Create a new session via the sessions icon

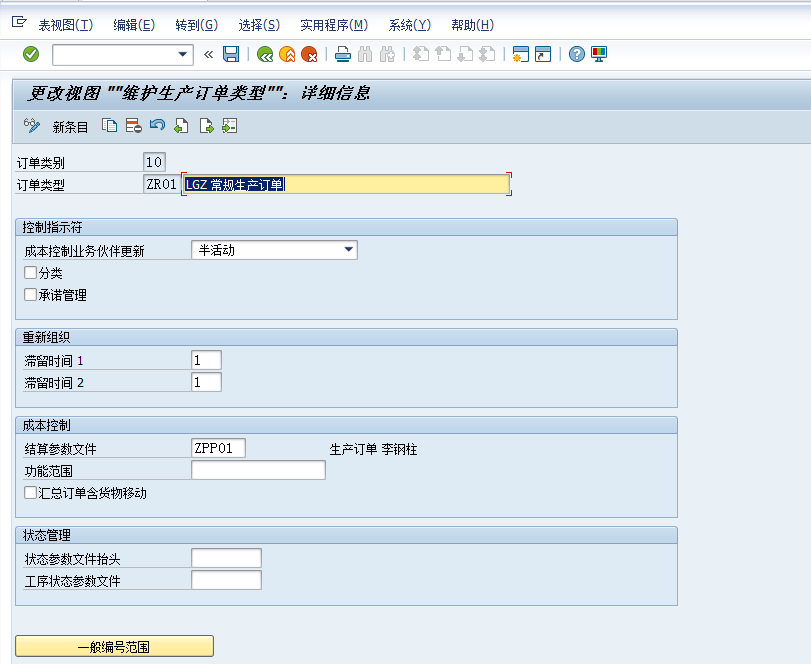[521, 55]
